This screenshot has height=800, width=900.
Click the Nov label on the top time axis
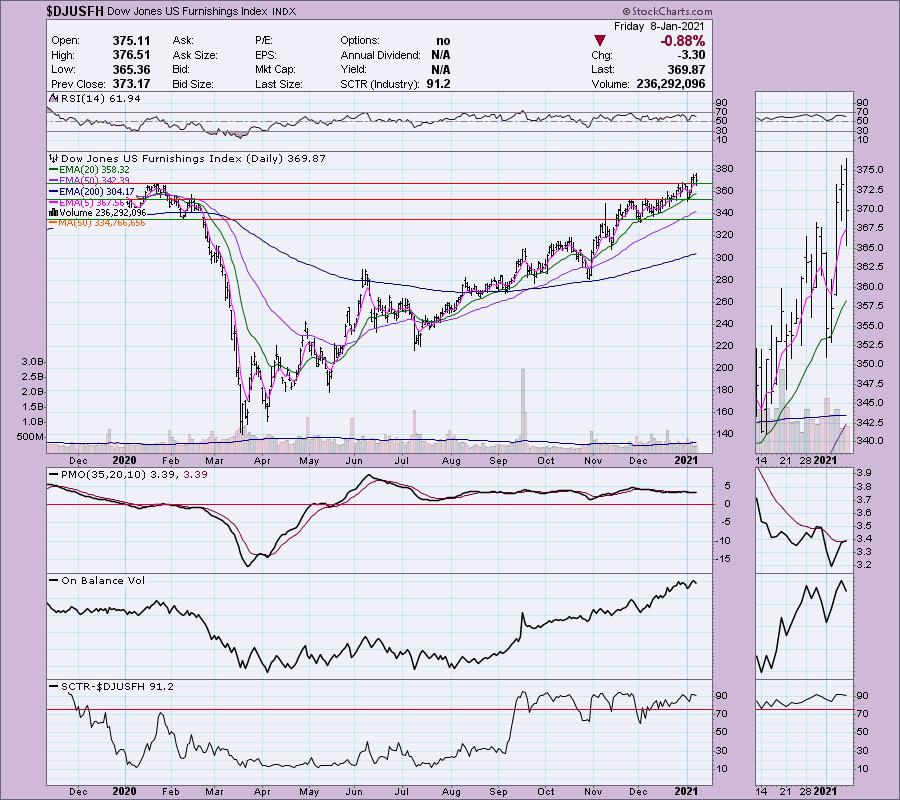593,460
